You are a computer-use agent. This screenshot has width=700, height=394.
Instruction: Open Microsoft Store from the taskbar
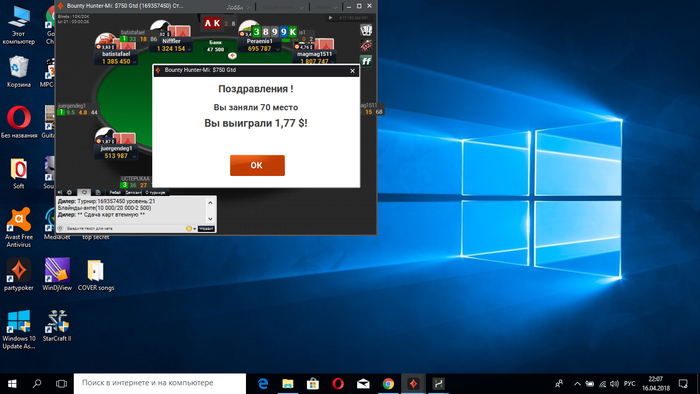coord(313,384)
